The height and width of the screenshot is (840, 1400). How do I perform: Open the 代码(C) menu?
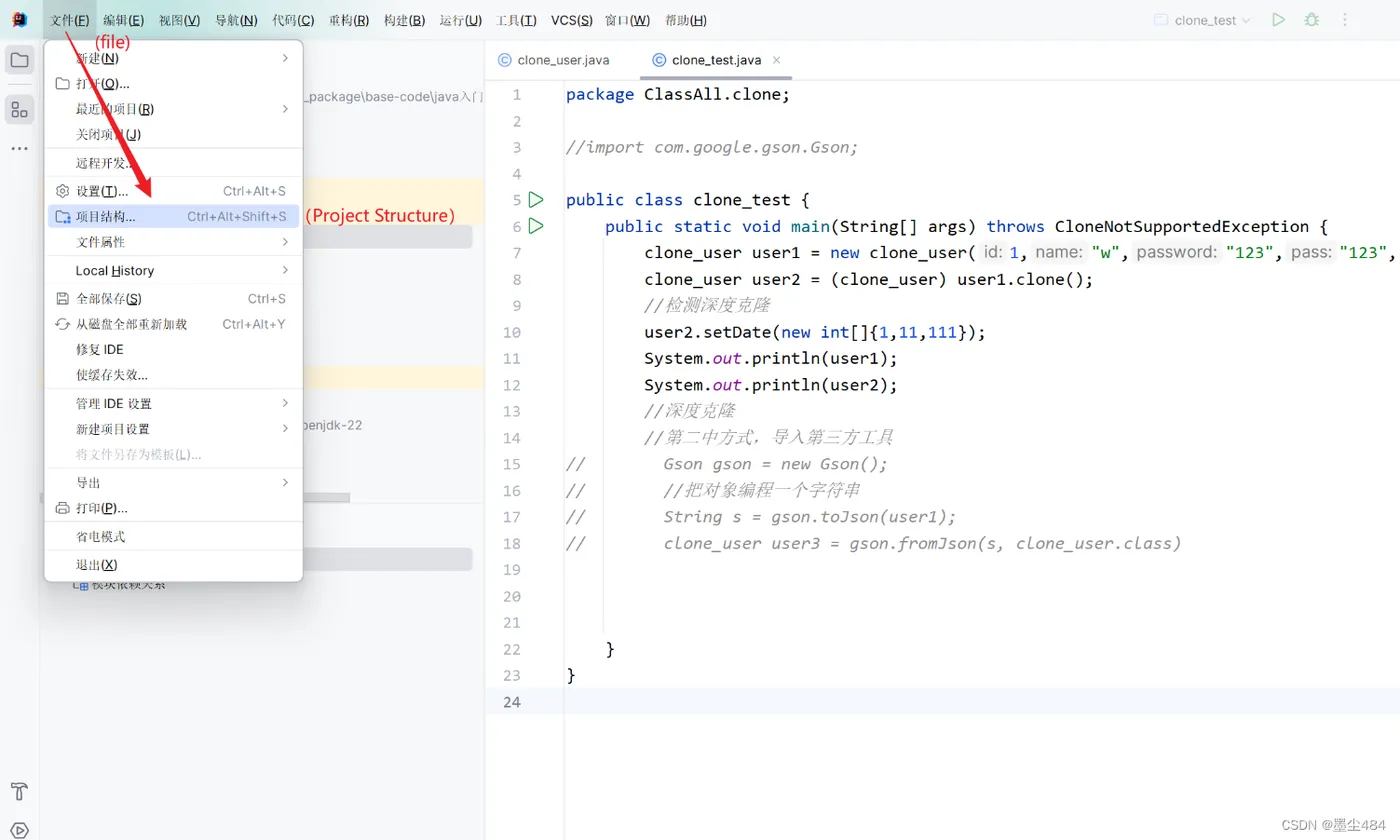(x=293, y=20)
